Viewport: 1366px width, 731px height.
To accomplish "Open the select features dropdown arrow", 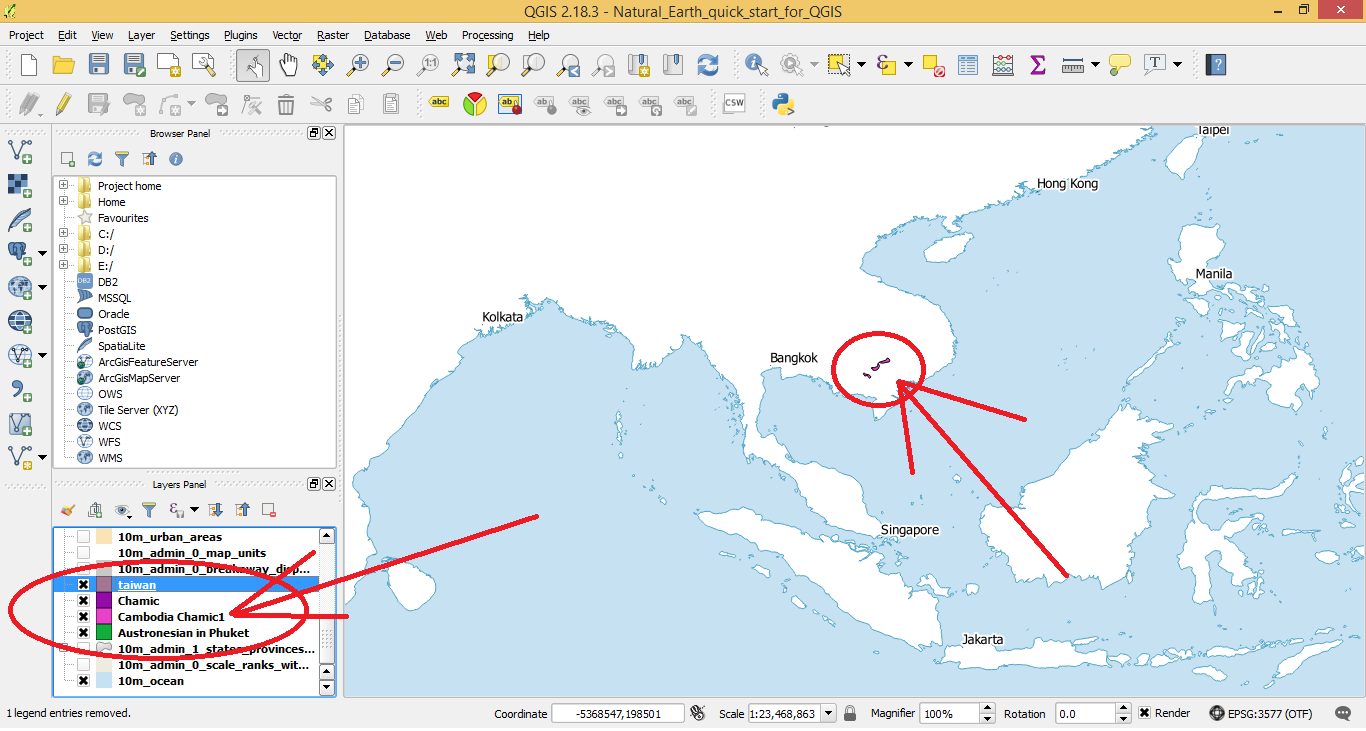I will [x=860, y=65].
